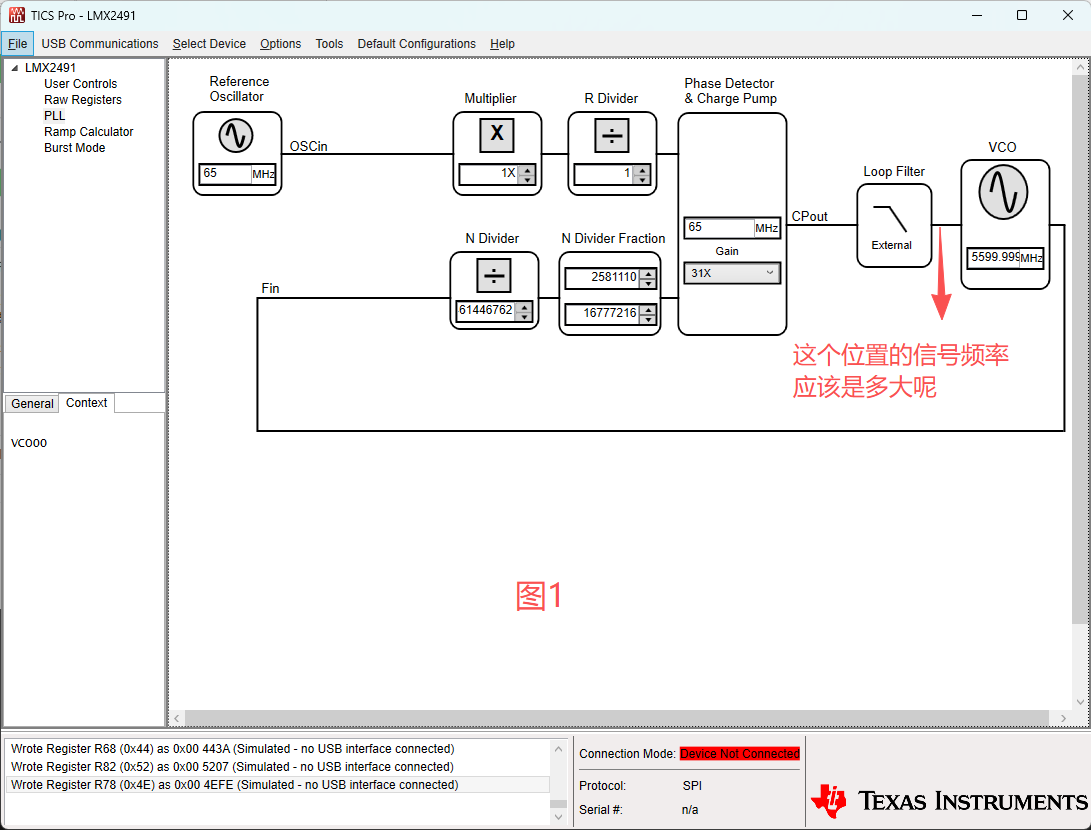Open the Burst Mode page
The height and width of the screenshot is (830, 1091).
74,147
